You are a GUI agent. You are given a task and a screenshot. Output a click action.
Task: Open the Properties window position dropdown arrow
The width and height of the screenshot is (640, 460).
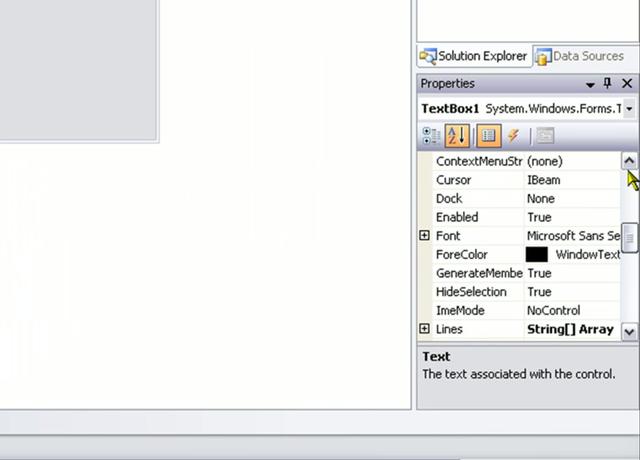click(x=590, y=84)
